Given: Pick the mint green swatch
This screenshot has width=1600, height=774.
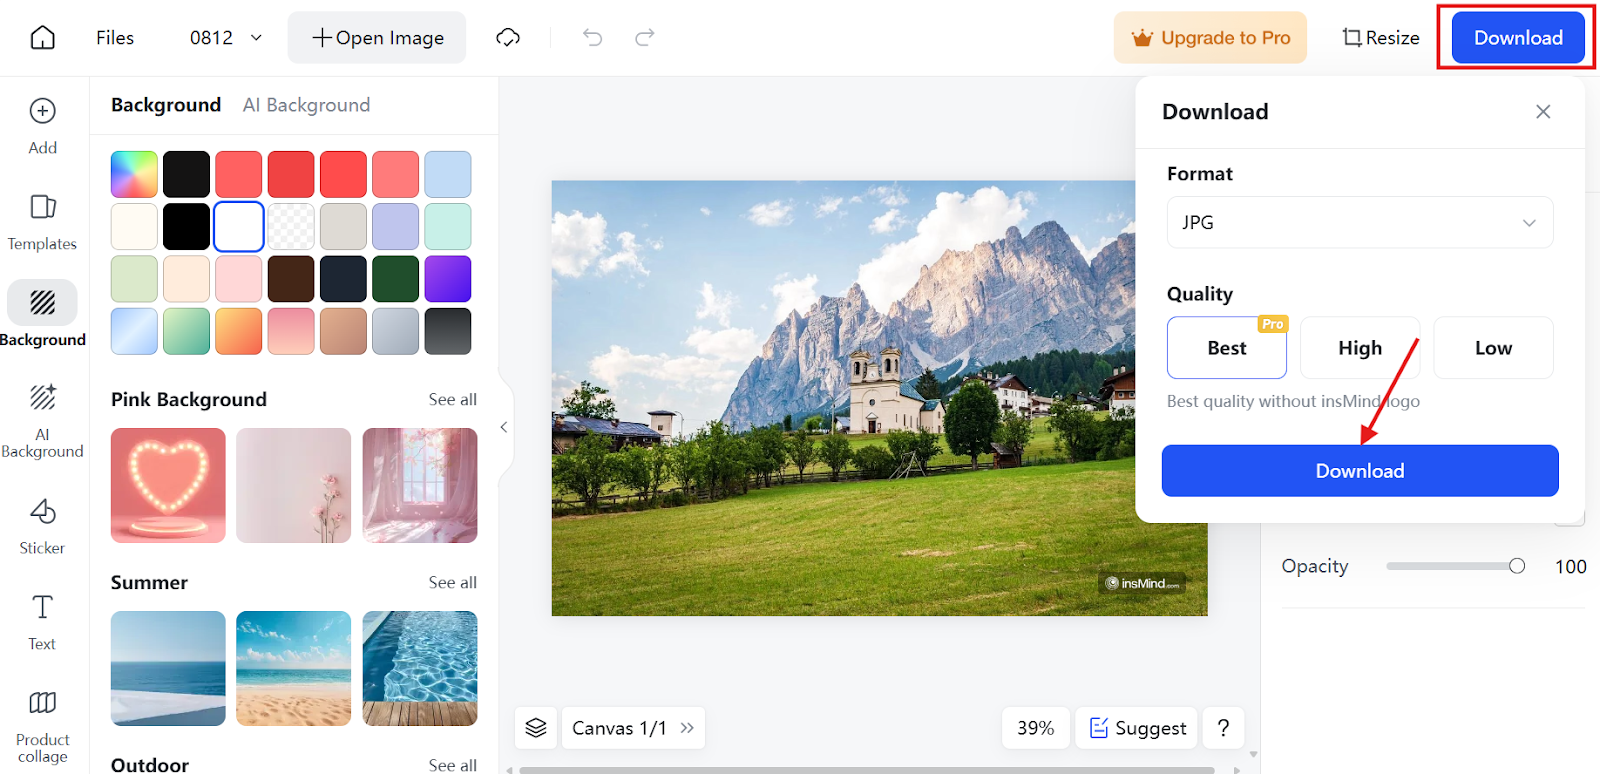Looking at the screenshot, I should coord(448,226).
